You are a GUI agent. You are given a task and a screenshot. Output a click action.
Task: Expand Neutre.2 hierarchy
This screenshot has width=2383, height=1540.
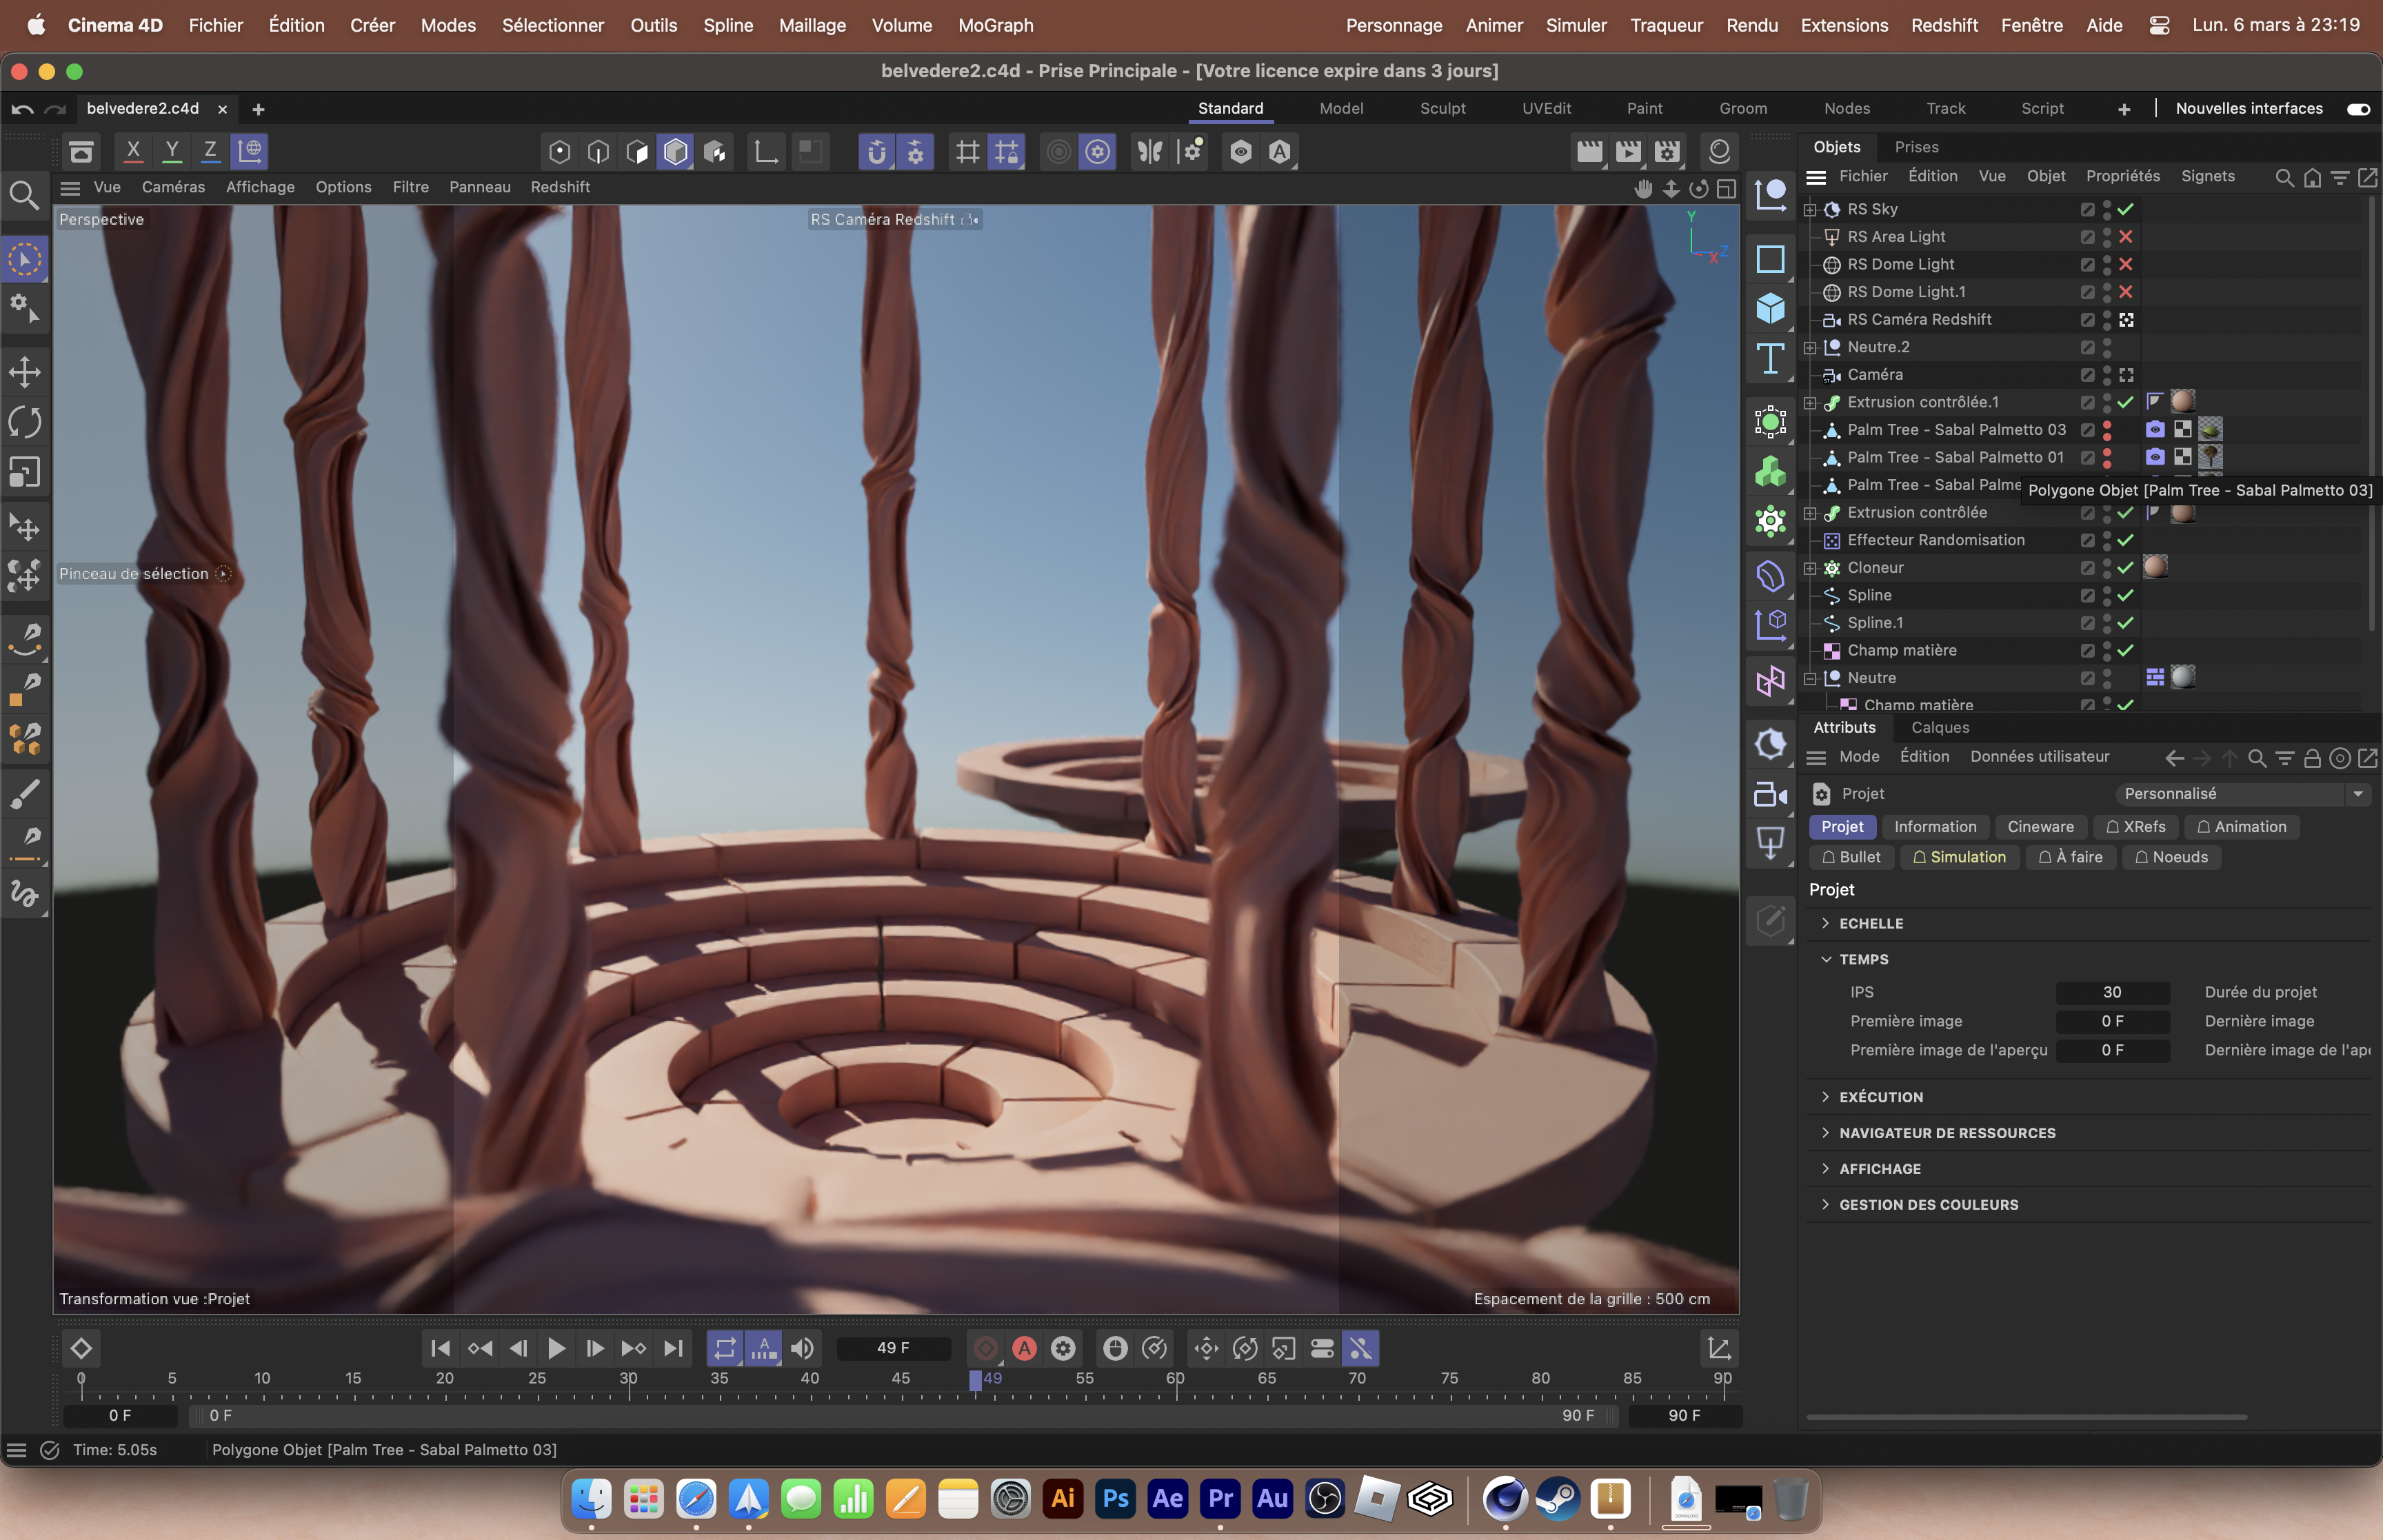pos(1810,347)
